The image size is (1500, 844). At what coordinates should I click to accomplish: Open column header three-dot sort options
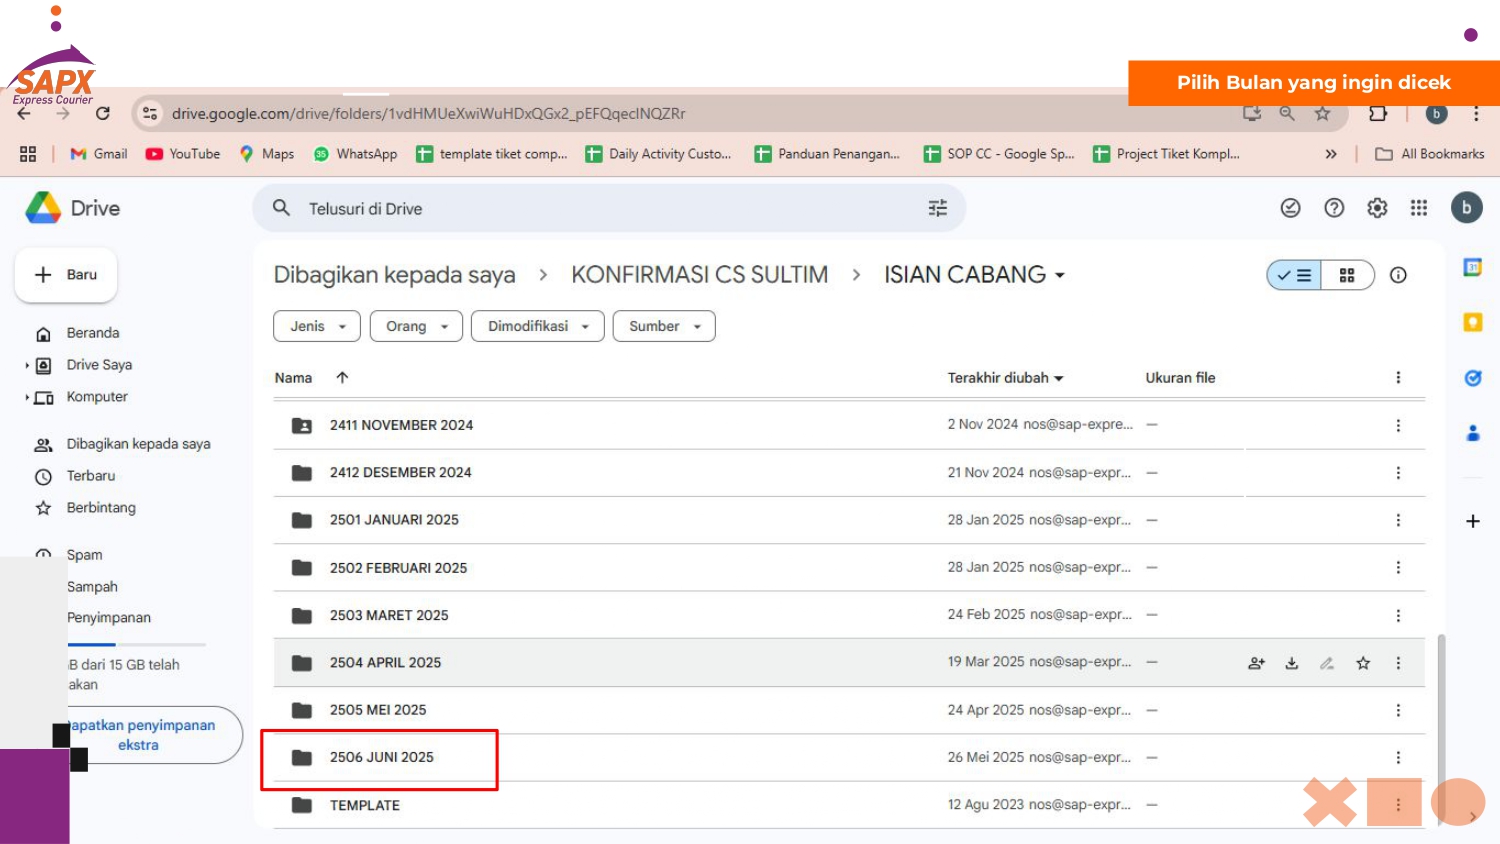(x=1398, y=378)
